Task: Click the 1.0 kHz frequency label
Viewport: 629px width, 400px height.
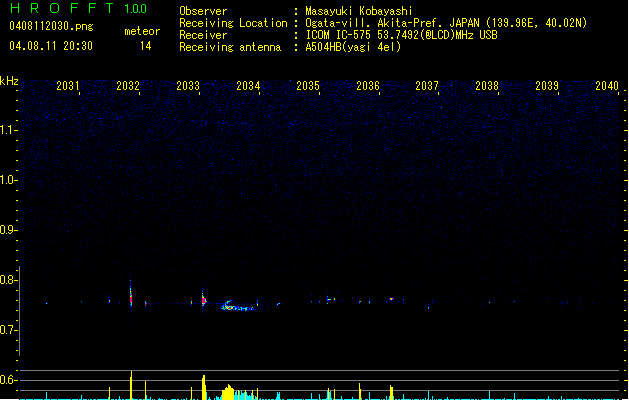Action: (8, 180)
